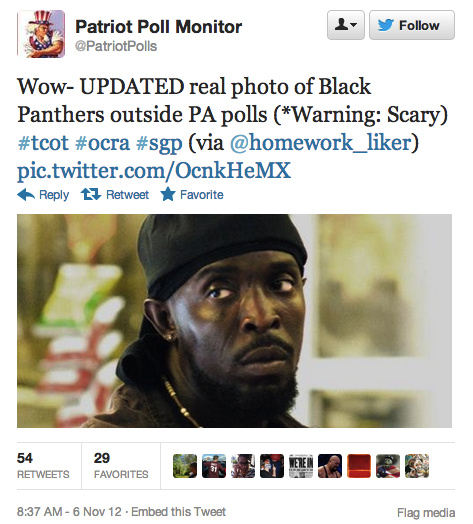The width and height of the screenshot is (473, 524).
Task: Open the pic.twitter.com/OcnkHeMX link
Action: [x=154, y=171]
